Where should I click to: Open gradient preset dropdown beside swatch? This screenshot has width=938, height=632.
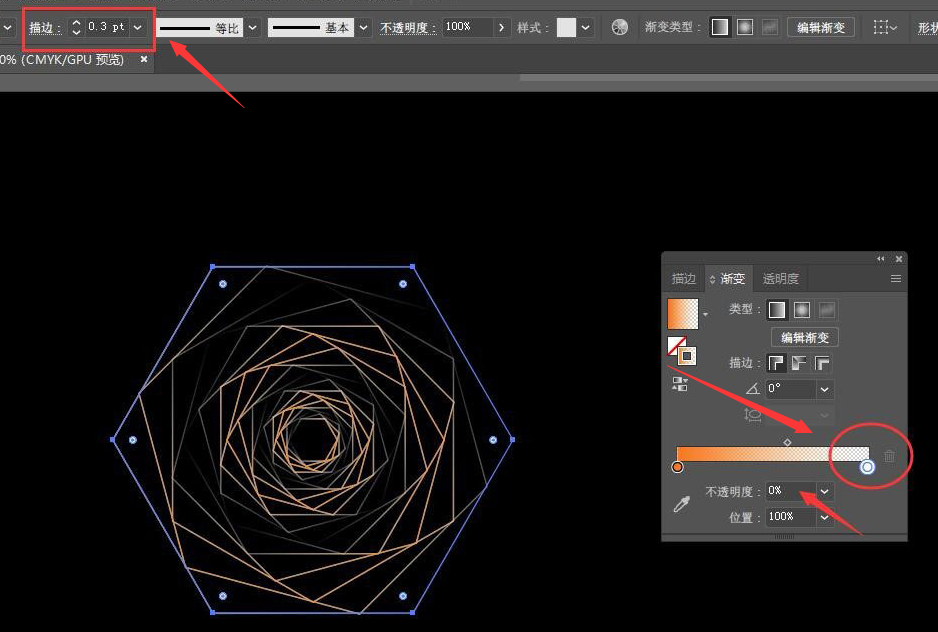[x=705, y=314]
